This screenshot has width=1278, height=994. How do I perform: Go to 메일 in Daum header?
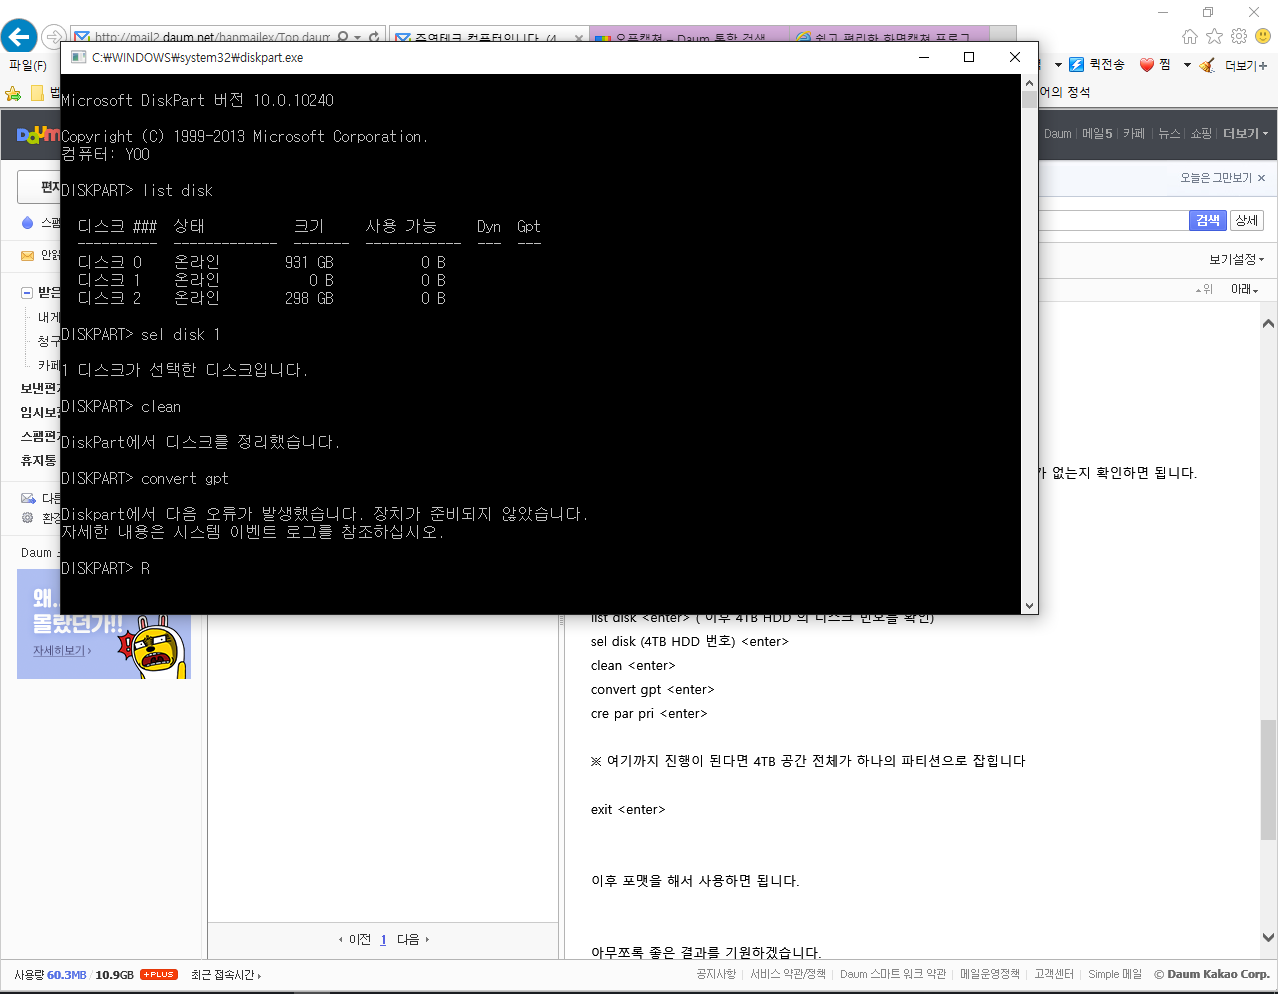click(1097, 134)
